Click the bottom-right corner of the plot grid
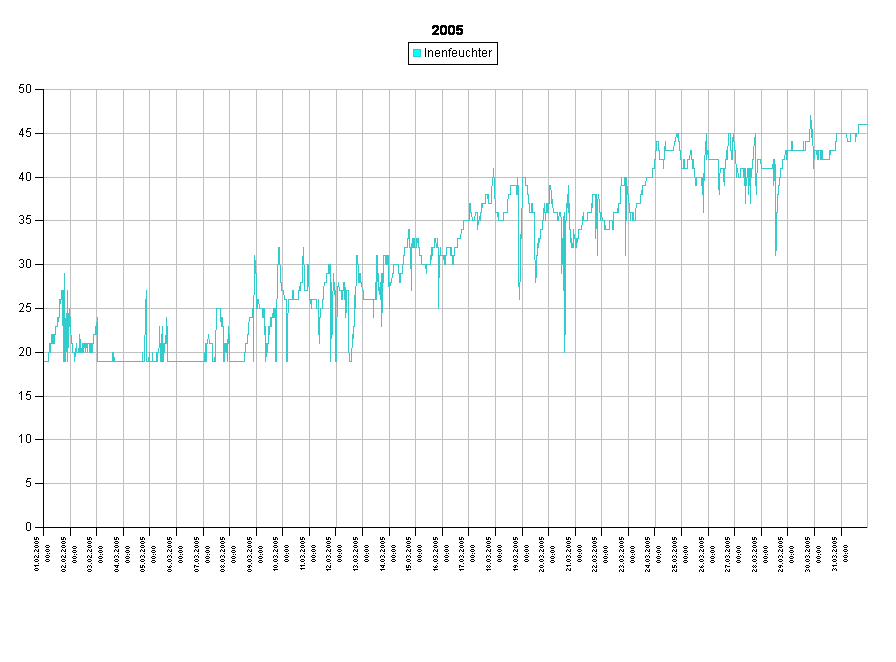Screen dimensions: 896x662 pos(867,526)
